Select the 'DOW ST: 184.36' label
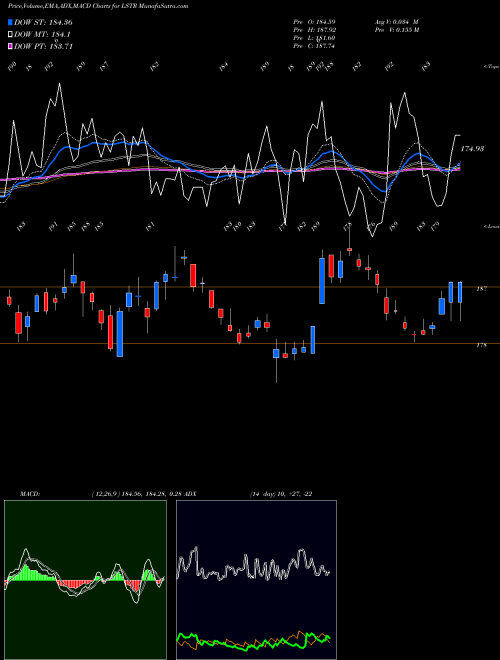This screenshot has width=500, height=660. (44, 22)
